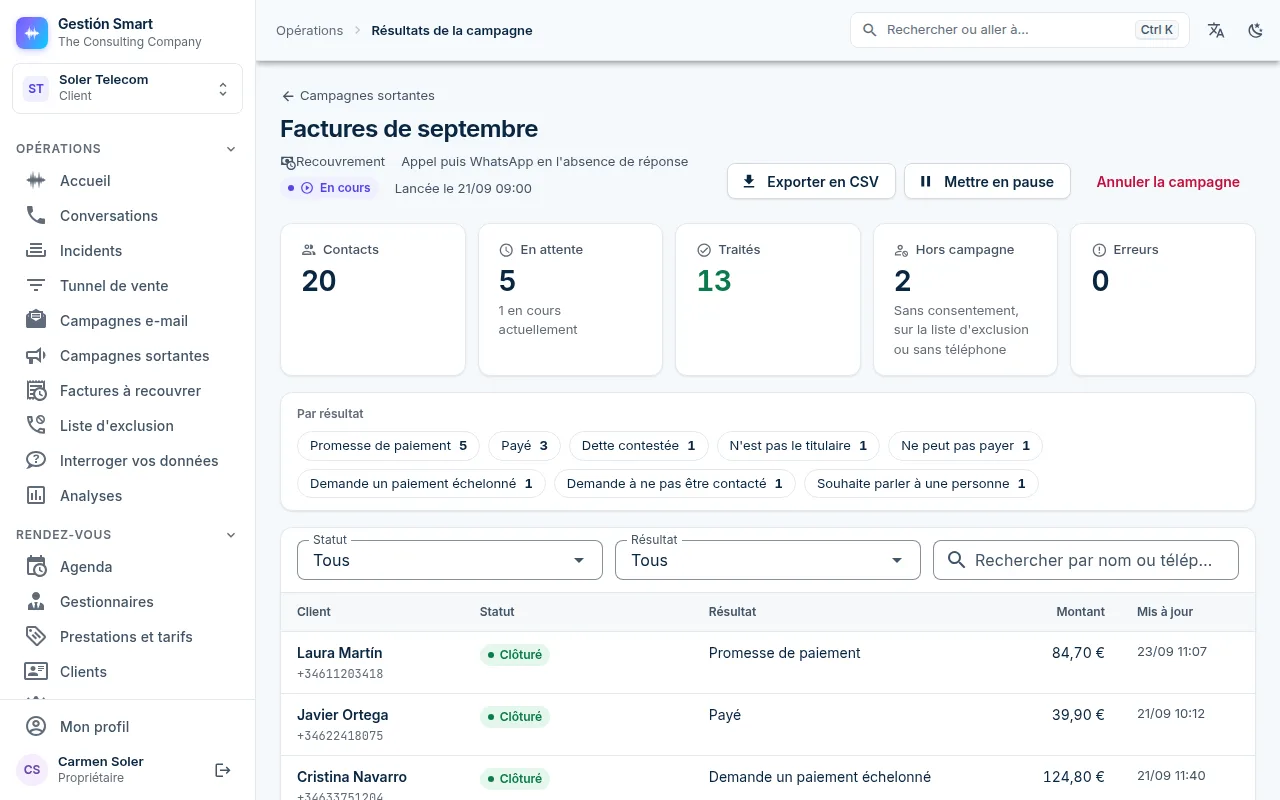This screenshot has width=1280, height=800.
Task: Click Annuler la campagne
Action: [x=1168, y=182]
